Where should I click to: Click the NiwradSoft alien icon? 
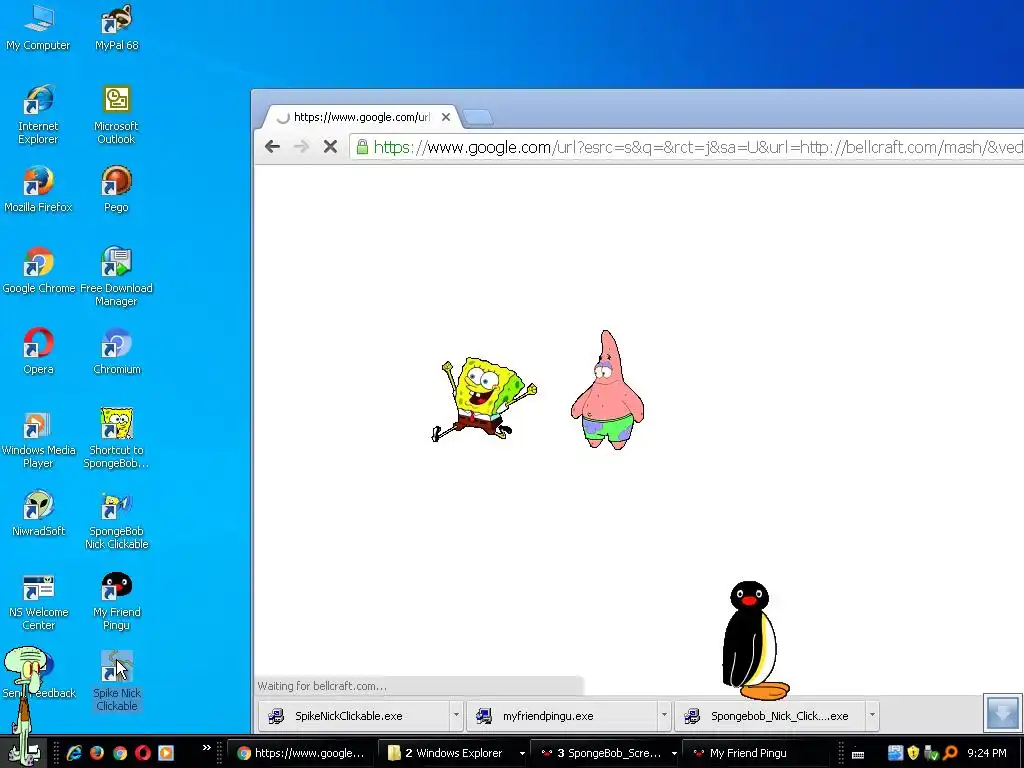(x=38, y=513)
